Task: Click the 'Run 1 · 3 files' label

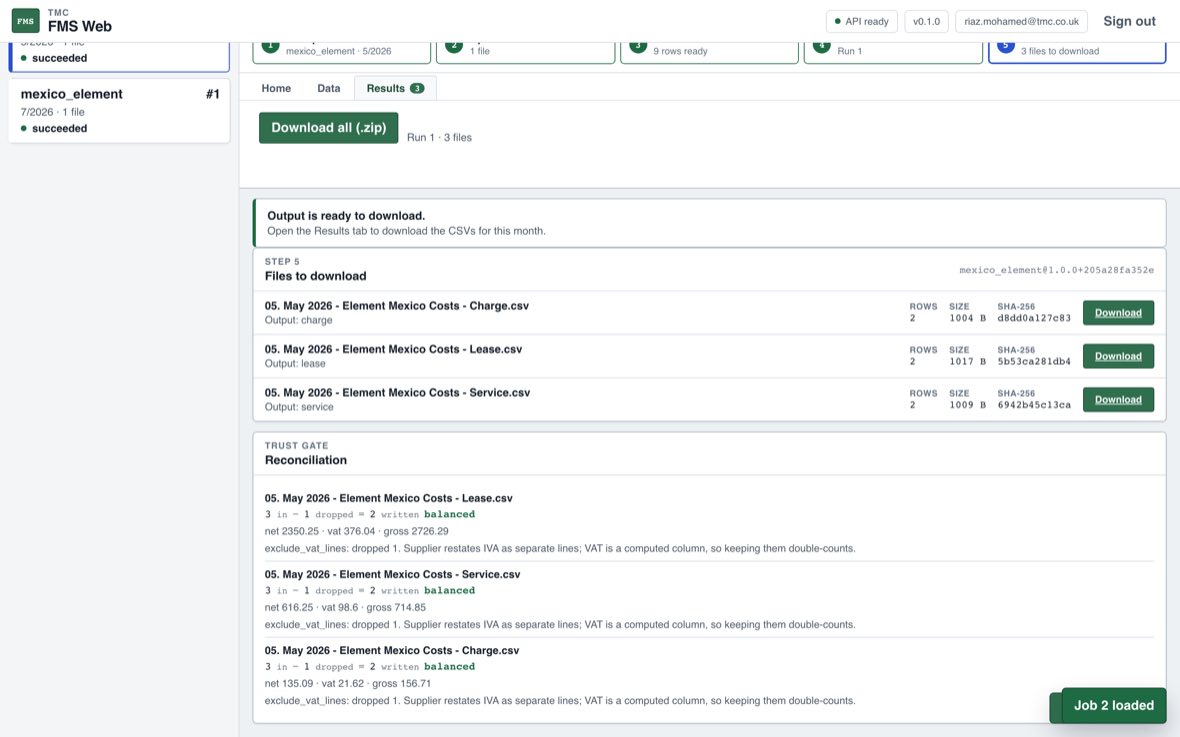Action: pos(439,138)
